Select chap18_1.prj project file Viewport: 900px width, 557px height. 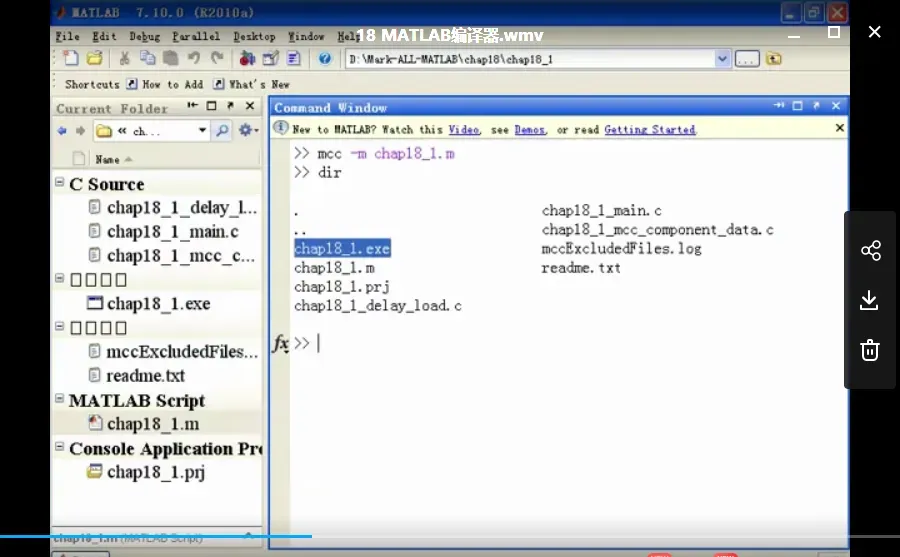tap(146, 471)
